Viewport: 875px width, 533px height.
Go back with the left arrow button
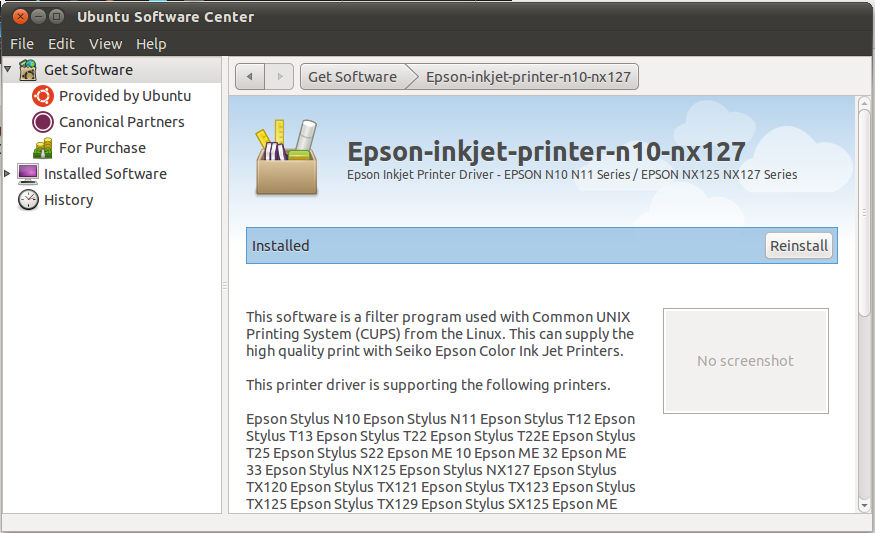(x=249, y=76)
